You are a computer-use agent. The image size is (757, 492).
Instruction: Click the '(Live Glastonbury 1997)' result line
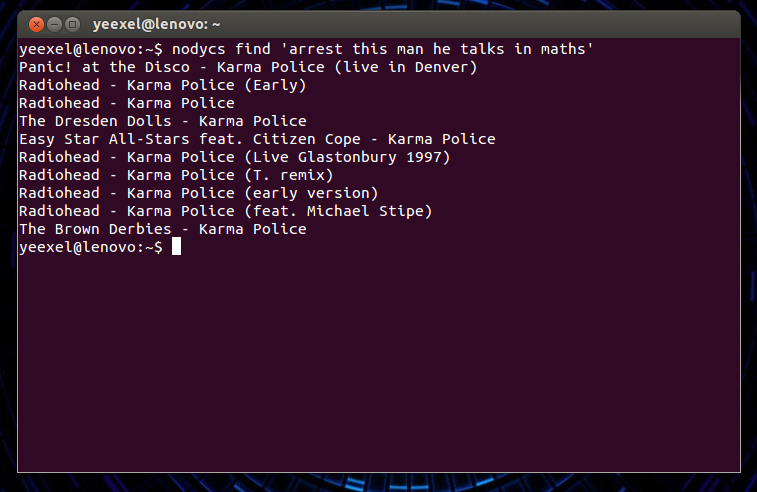click(235, 157)
